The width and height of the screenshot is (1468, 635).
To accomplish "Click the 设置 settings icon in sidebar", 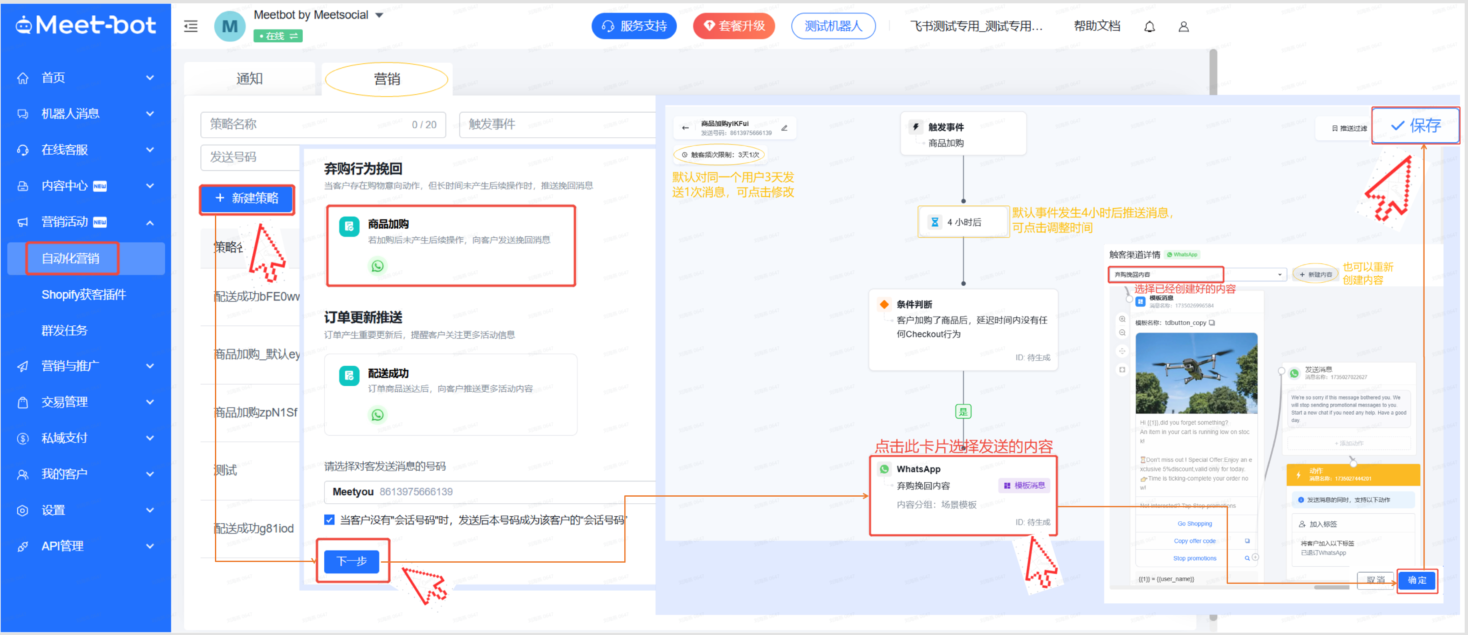I will point(23,510).
